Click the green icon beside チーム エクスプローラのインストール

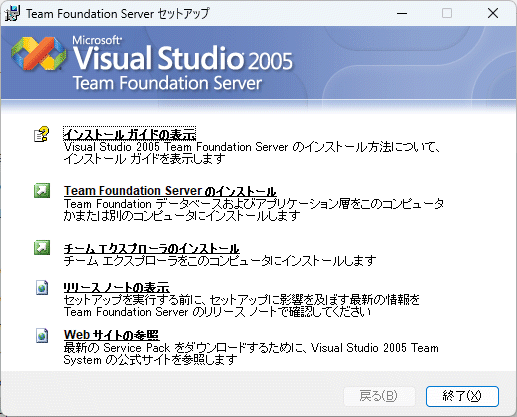coord(42,247)
